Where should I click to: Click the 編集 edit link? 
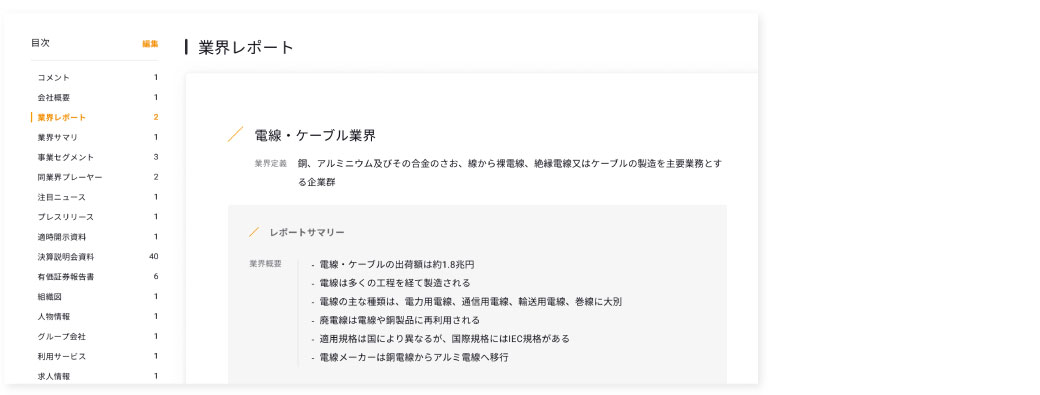click(151, 44)
